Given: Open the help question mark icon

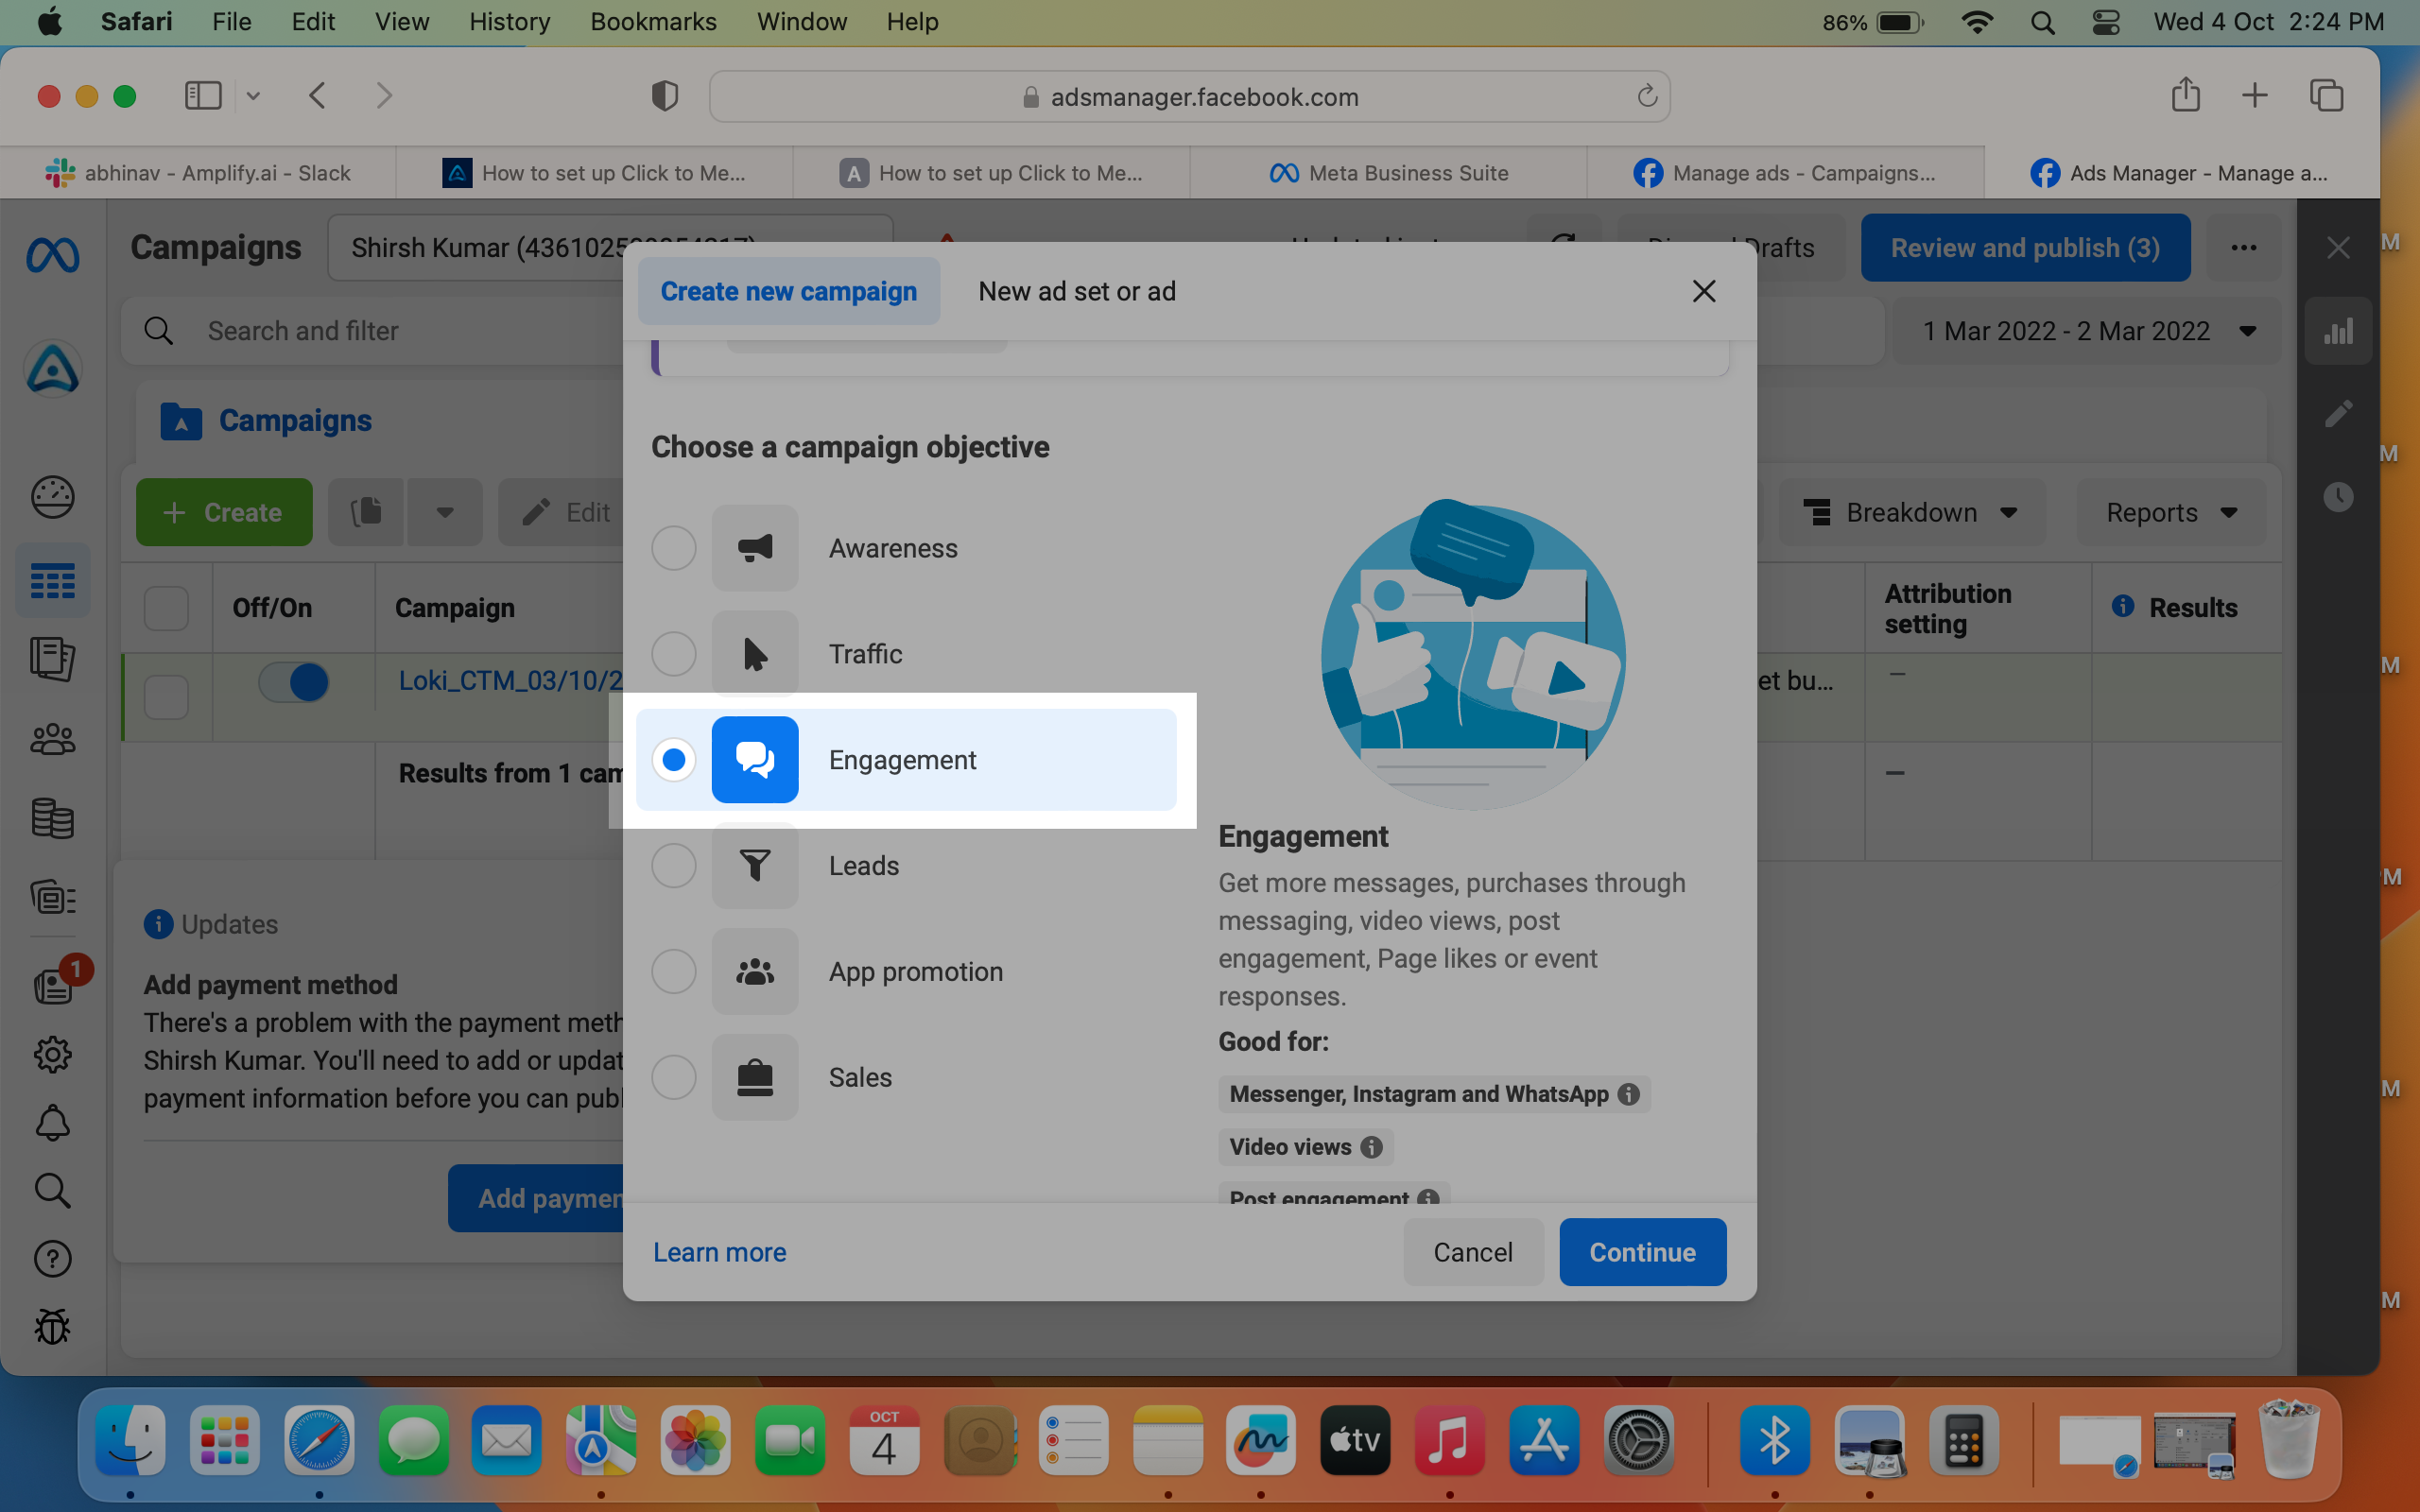Looking at the screenshot, I should [x=52, y=1259].
